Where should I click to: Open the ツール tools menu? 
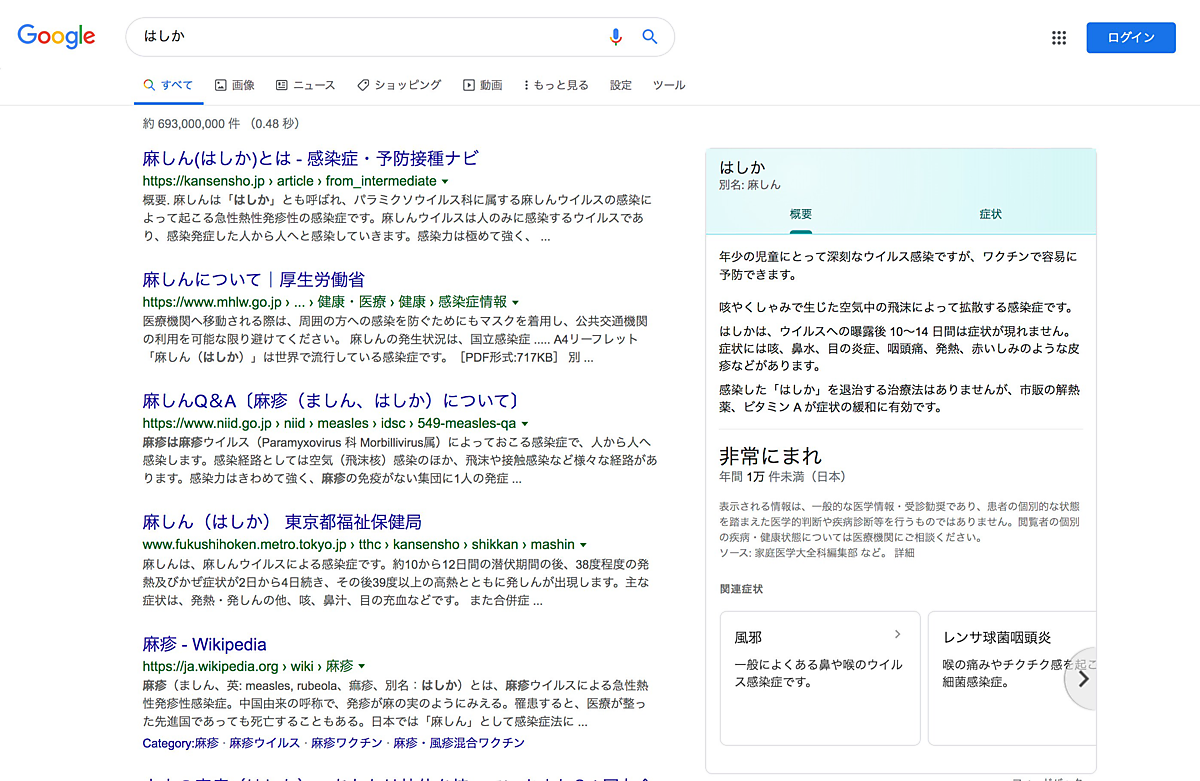pyautogui.click(x=669, y=86)
